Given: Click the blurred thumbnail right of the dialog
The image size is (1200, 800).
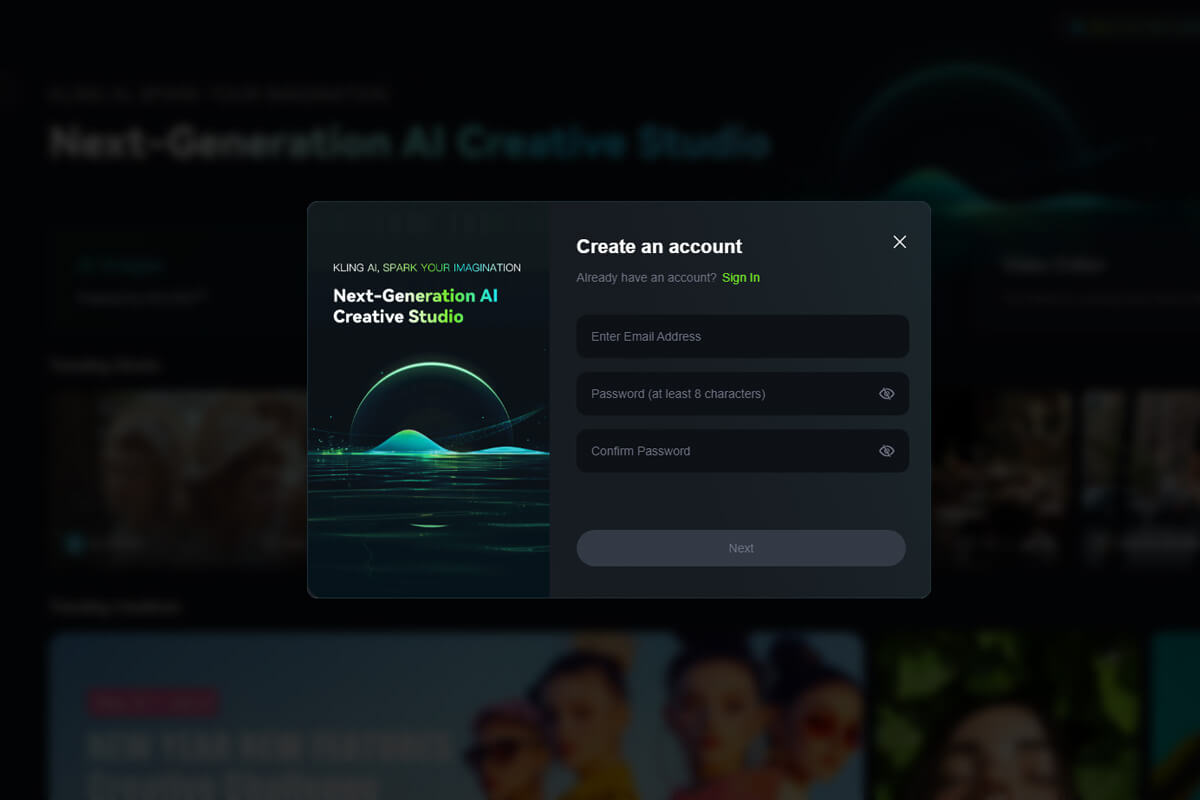Looking at the screenshot, I should click(1000, 470).
